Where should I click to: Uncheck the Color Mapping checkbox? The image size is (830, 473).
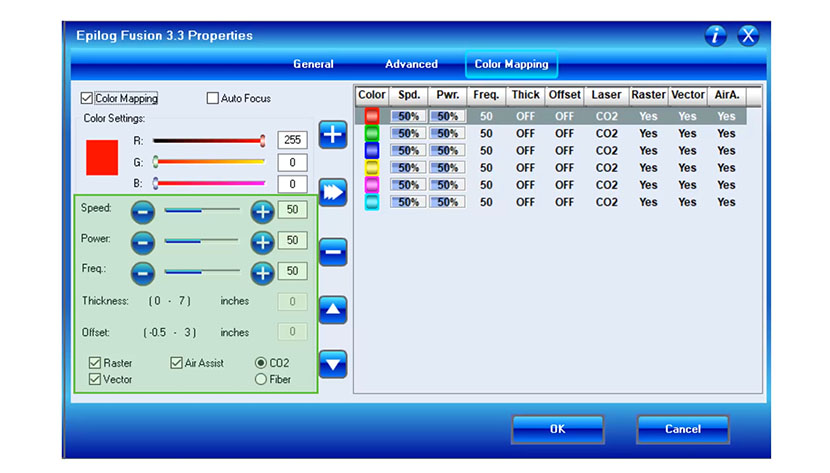point(87,99)
